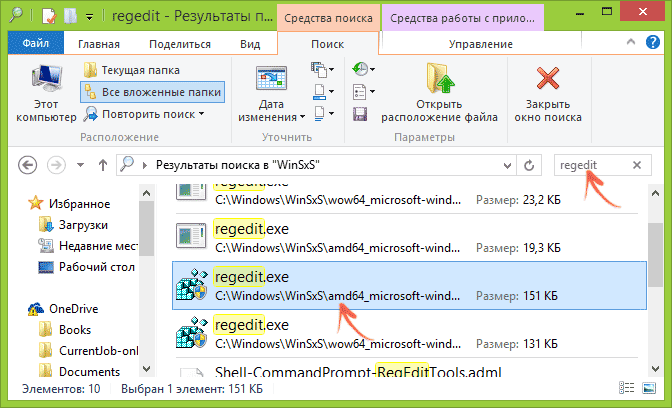Toggle All subfolders search option
The height and width of the screenshot is (408, 672).
tap(153, 92)
